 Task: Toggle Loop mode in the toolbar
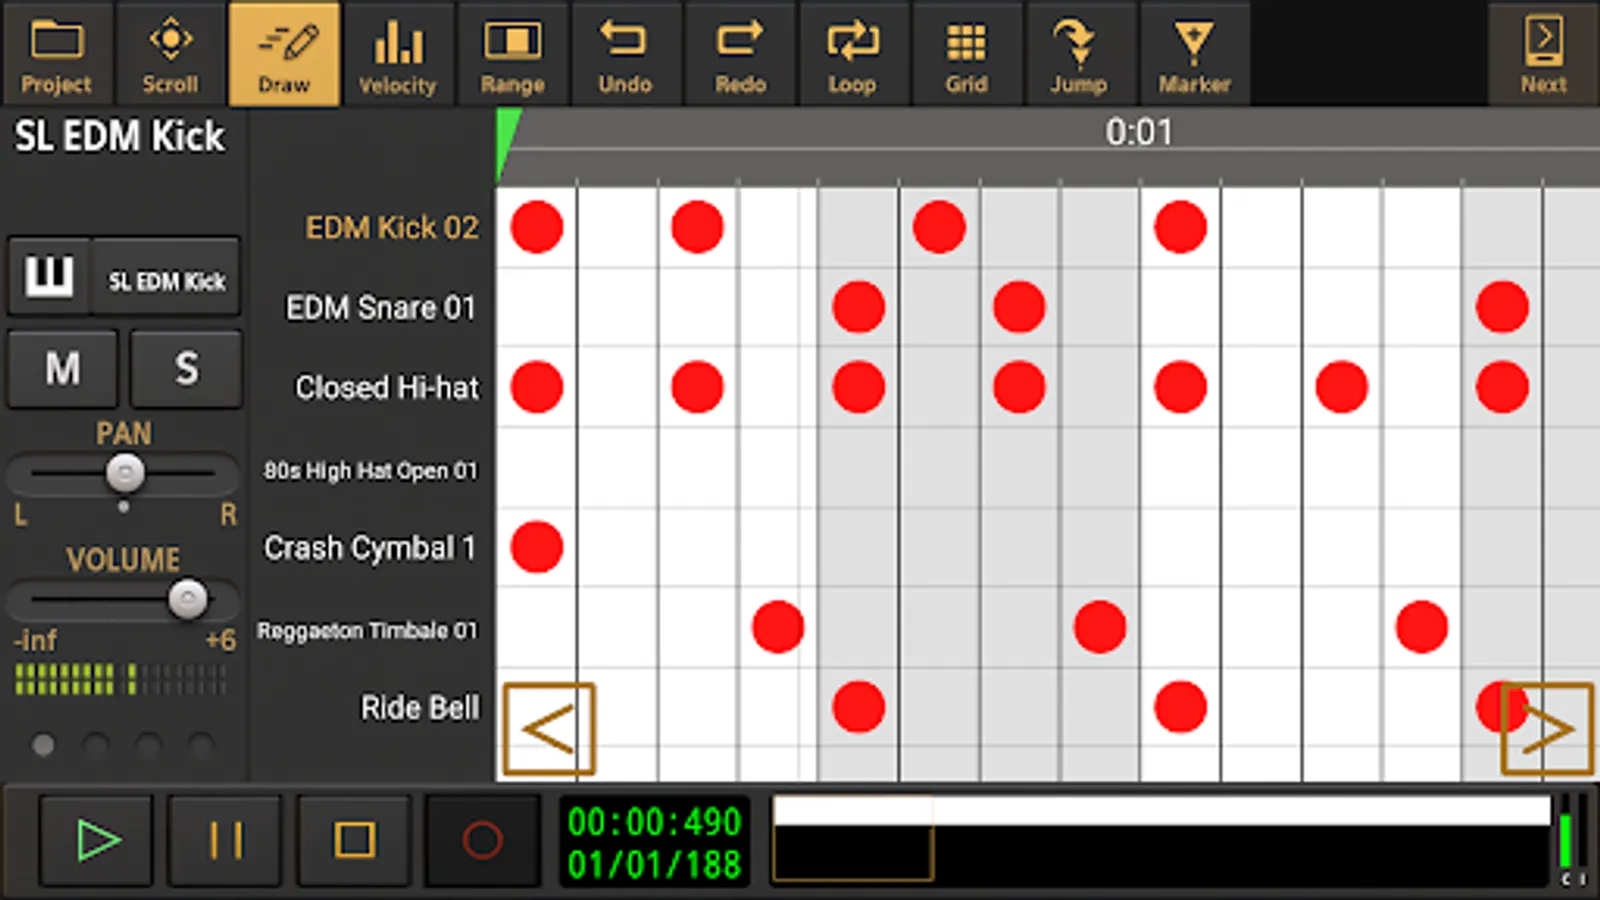pyautogui.click(x=853, y=54)
